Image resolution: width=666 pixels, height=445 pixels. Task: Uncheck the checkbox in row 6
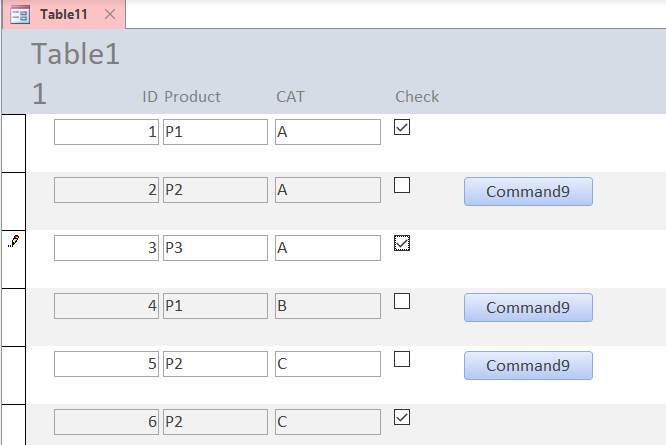(x=402, y=417)
